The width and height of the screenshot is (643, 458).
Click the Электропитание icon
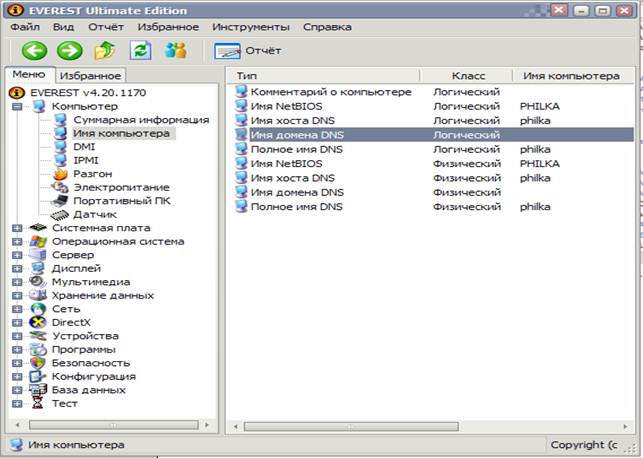[60, 187]
